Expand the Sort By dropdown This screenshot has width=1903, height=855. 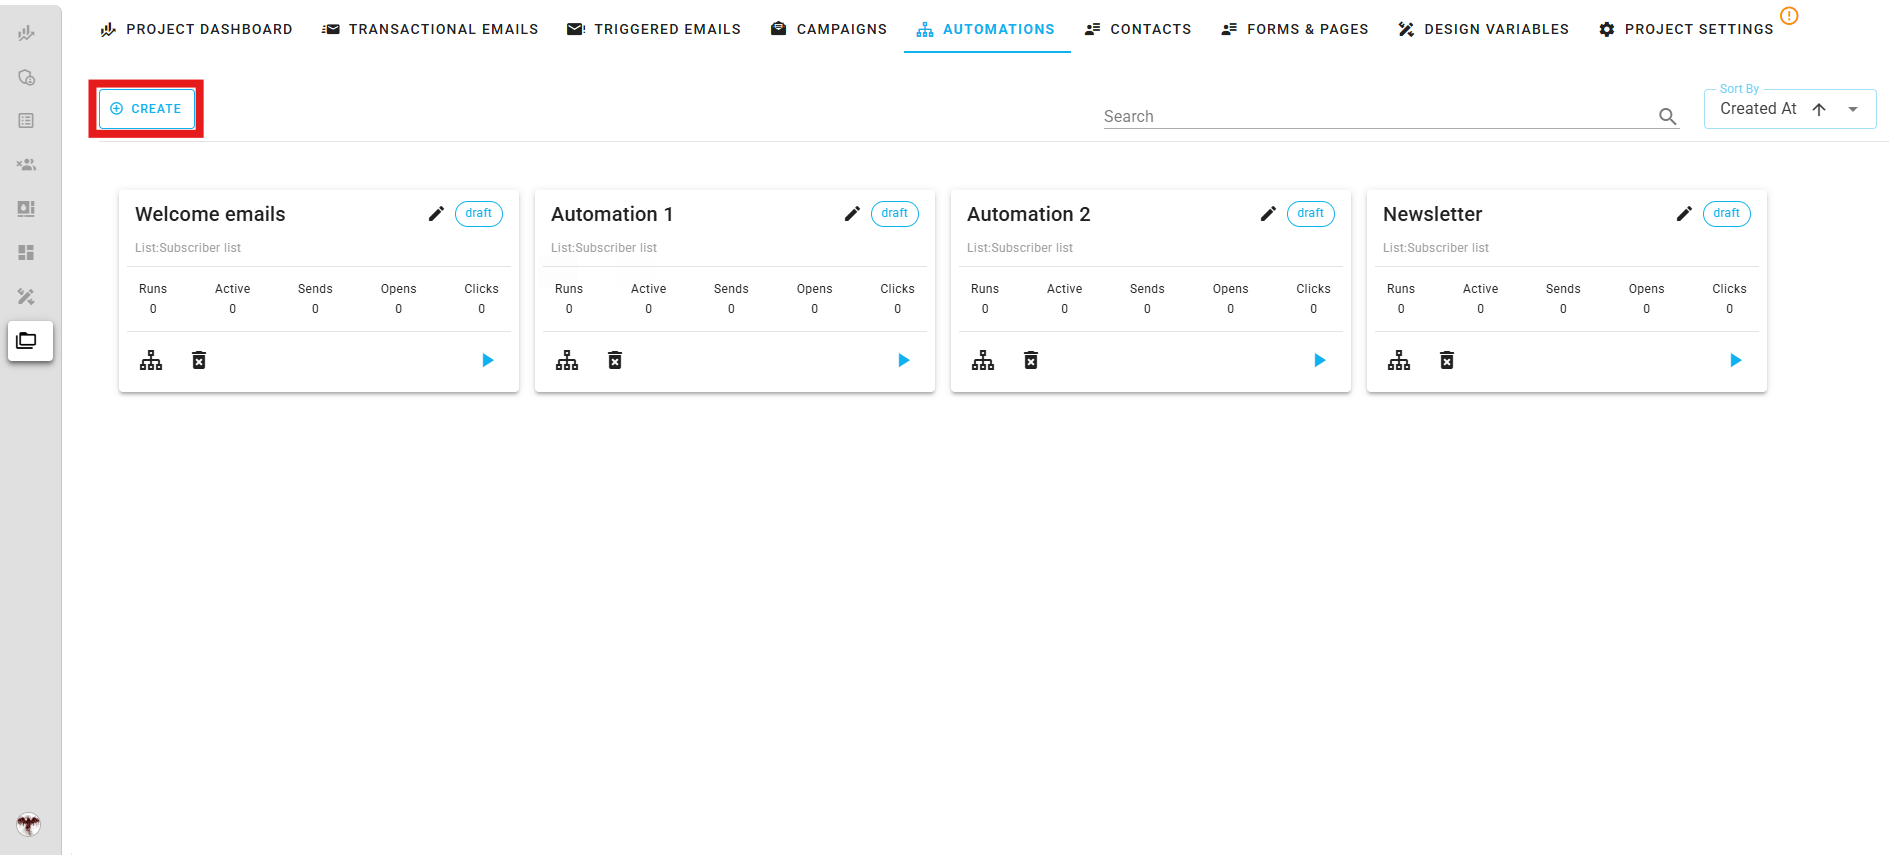point(1853,109)
